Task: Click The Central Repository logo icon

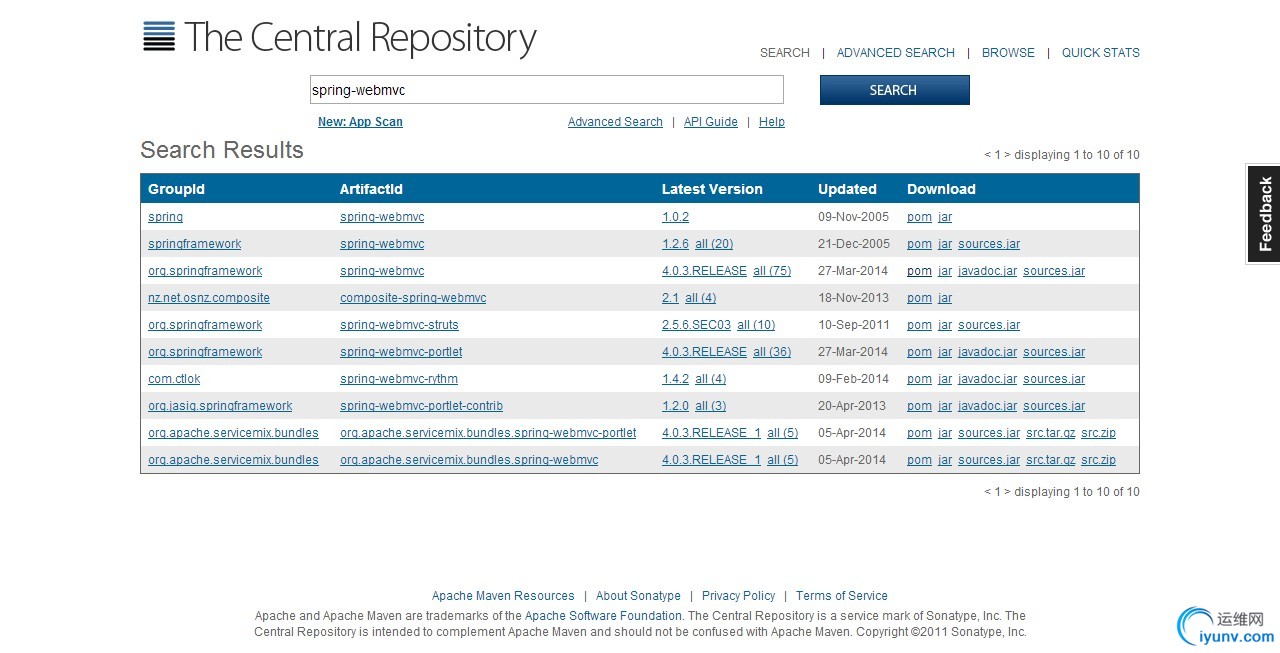Action: tap(159, 36)
